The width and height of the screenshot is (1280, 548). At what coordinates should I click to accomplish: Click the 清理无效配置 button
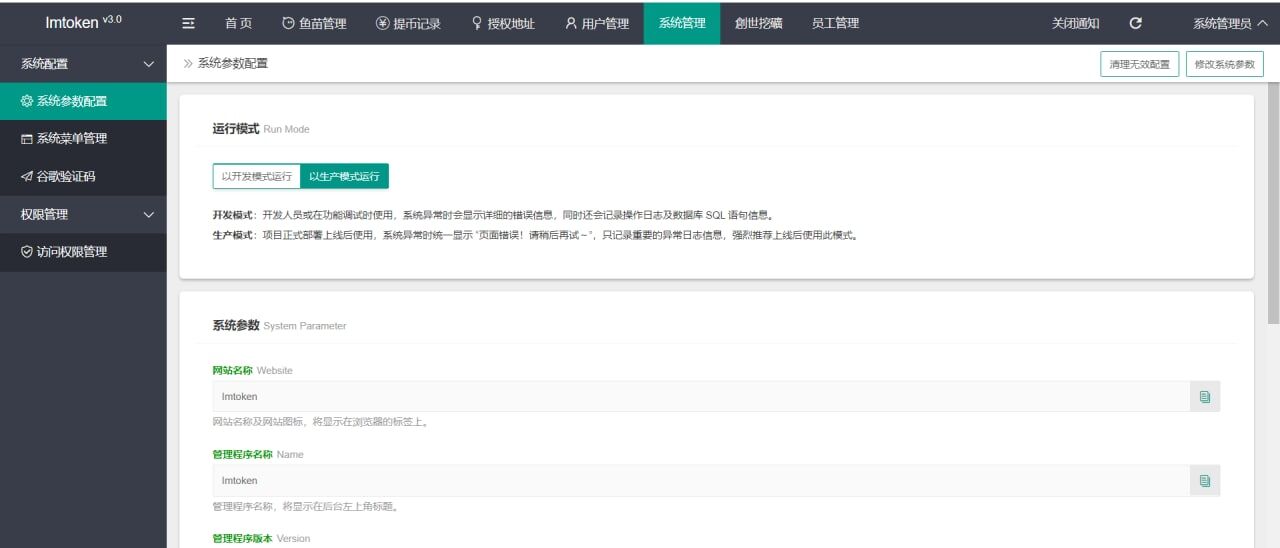pos(1139,64)
